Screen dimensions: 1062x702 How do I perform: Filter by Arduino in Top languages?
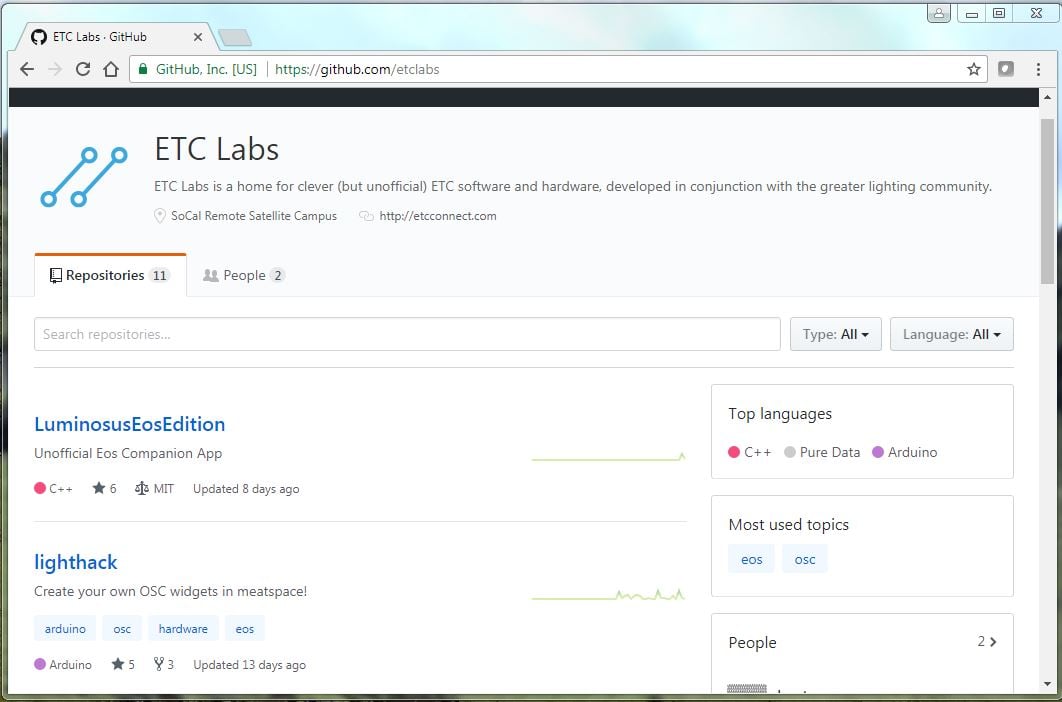905,452
